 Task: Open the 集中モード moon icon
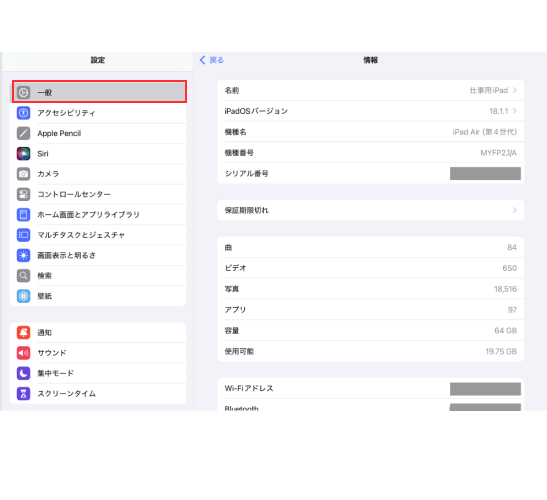click(x=23, y=373)
